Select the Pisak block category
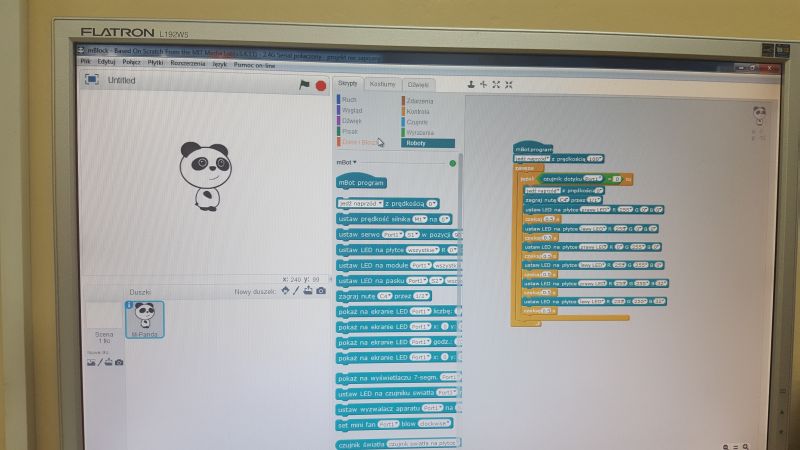This screenshot has width=800, height=450. tap(350, 132)
